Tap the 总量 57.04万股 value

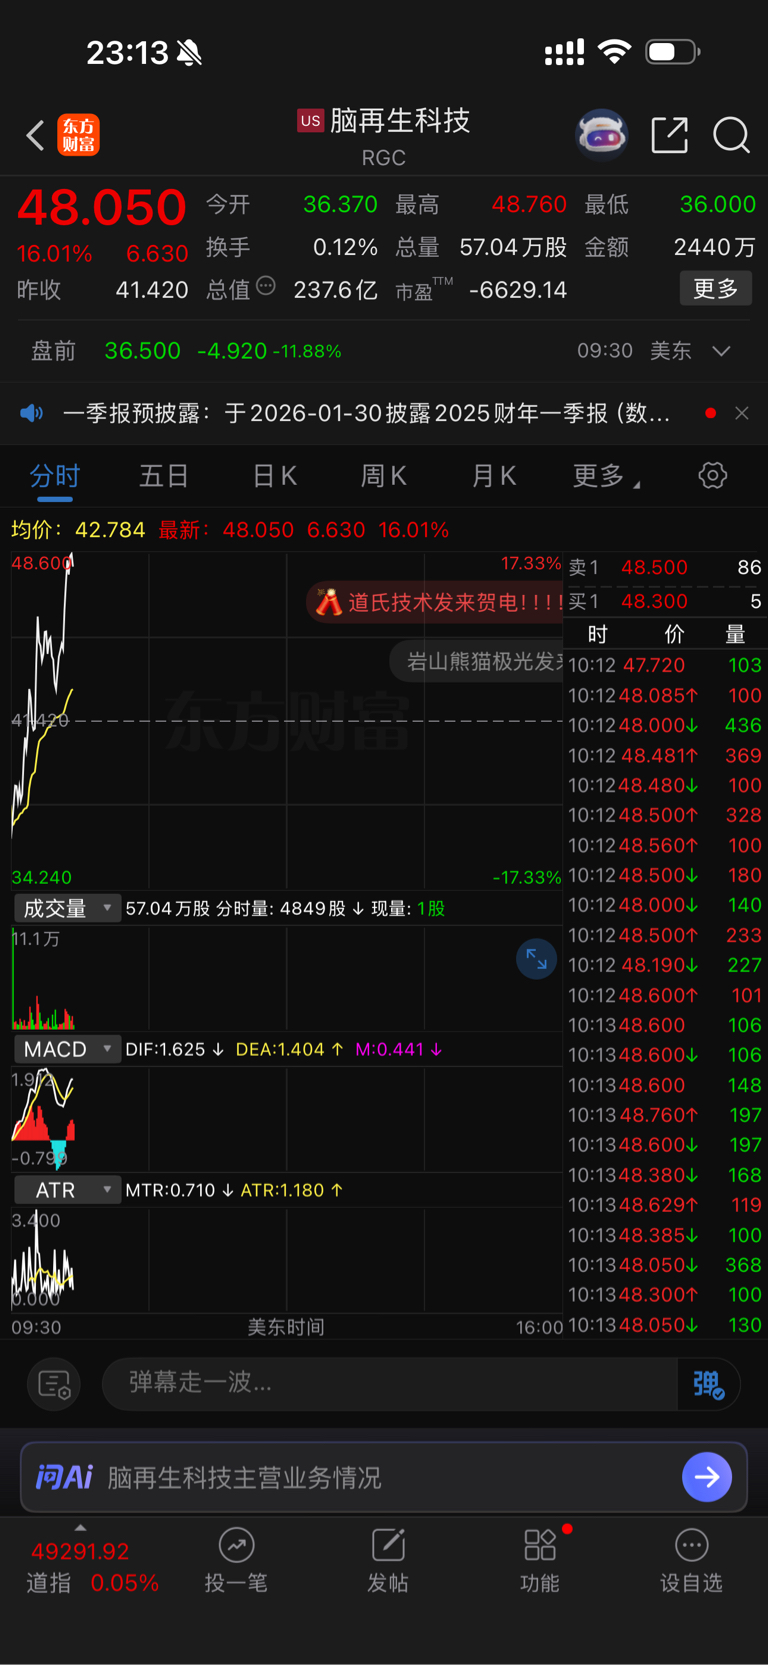(x=514, y=247)
